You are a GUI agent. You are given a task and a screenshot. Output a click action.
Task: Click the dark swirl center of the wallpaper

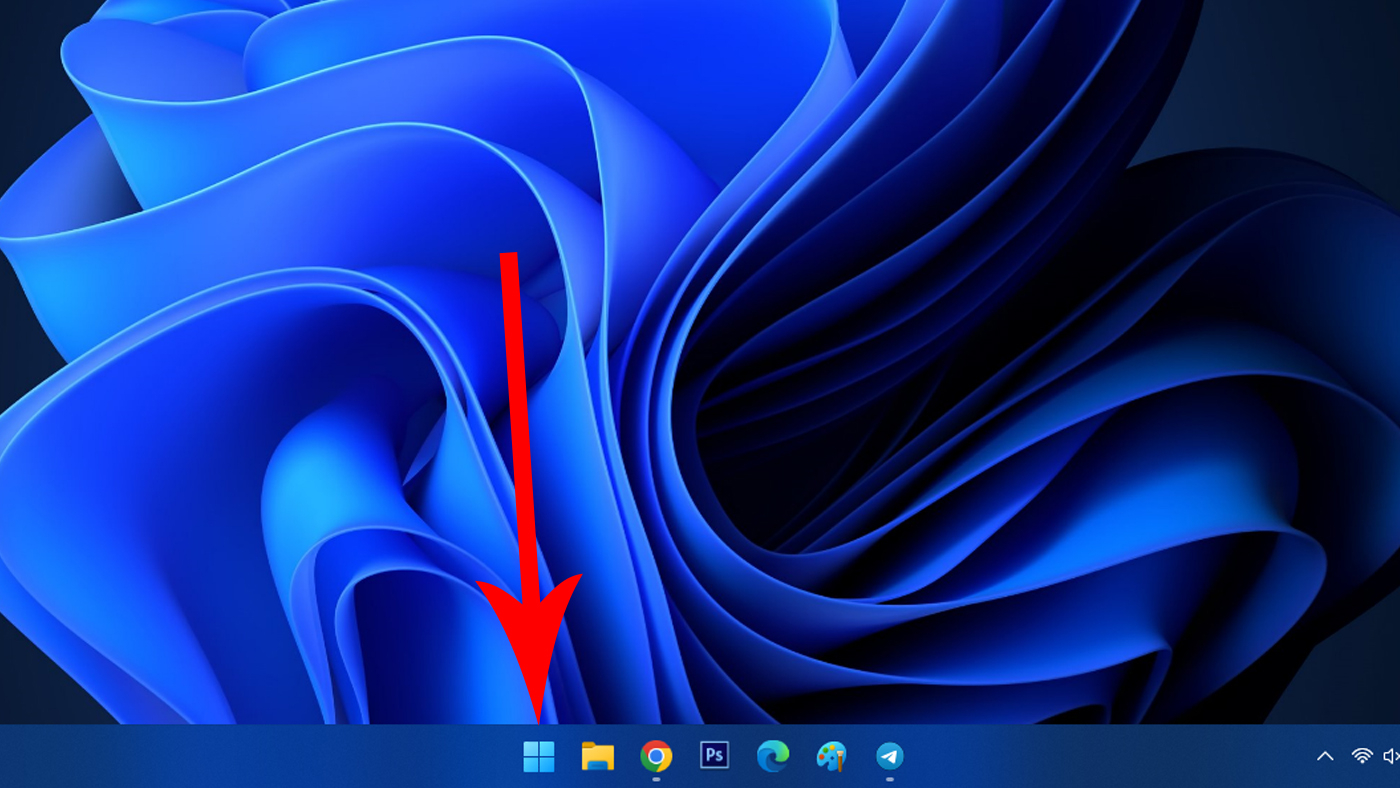[x=760, y=440]
